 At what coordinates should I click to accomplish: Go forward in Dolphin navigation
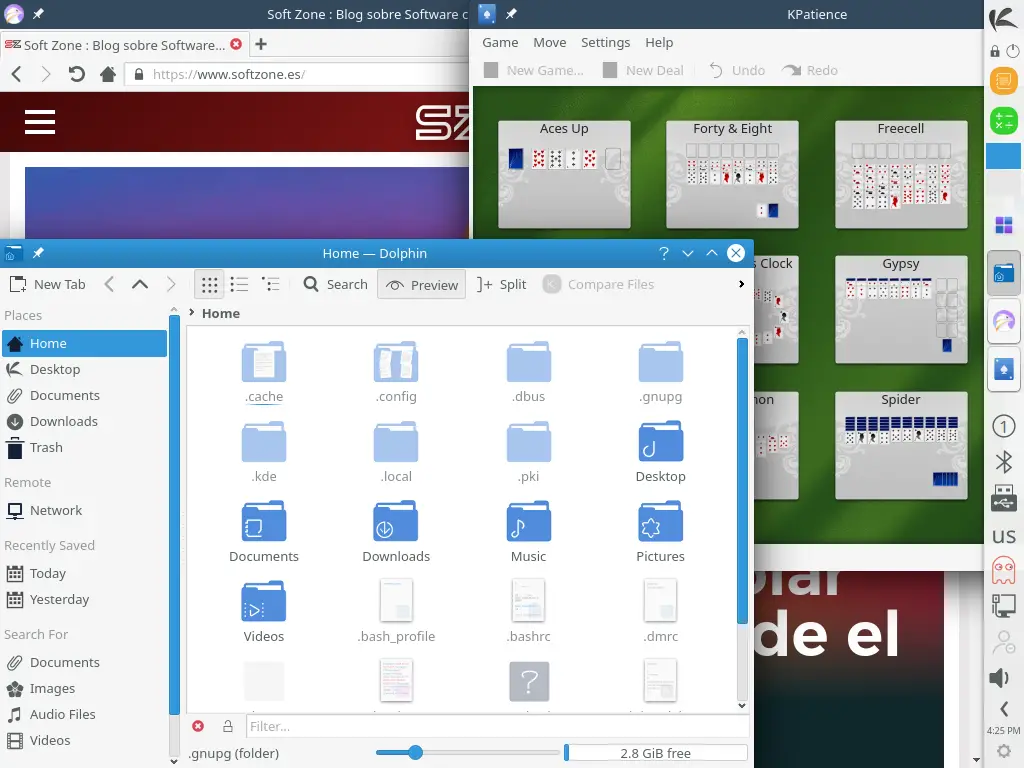[170, 285]
